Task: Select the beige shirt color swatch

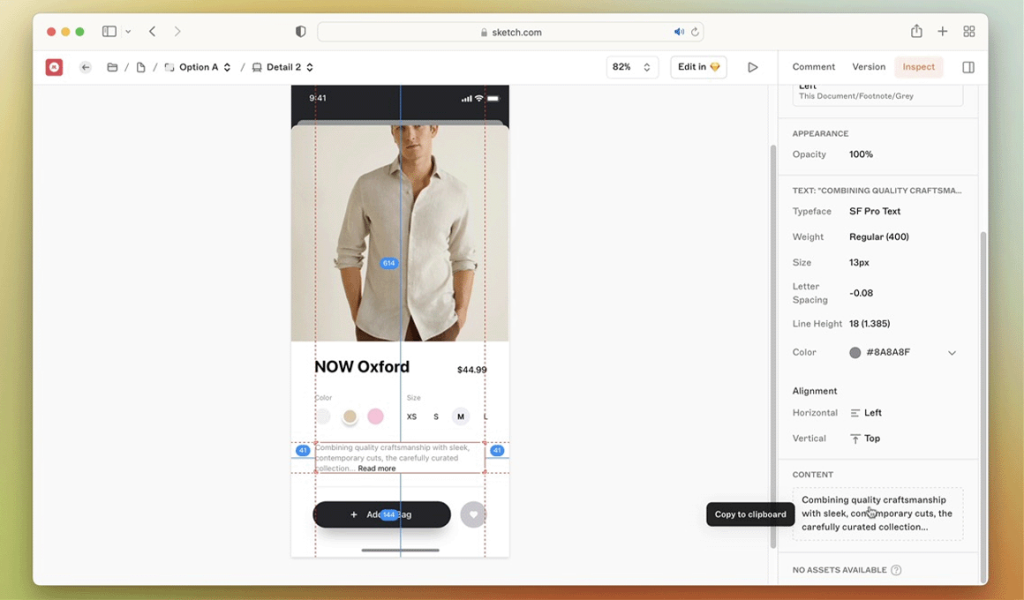Action: (350, 417)
